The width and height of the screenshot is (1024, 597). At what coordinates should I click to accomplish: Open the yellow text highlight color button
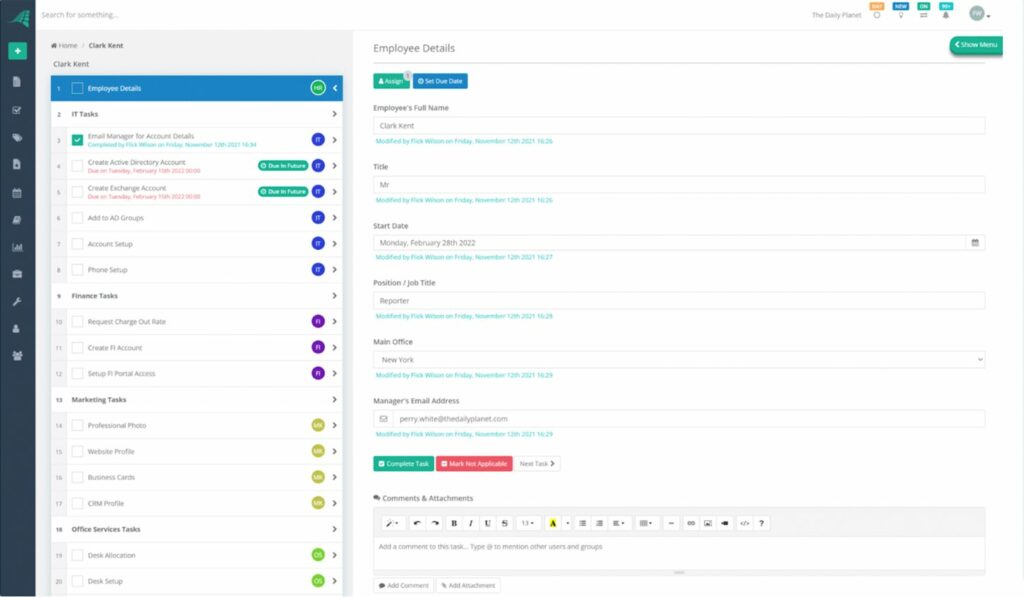click(x=553, y=523)
